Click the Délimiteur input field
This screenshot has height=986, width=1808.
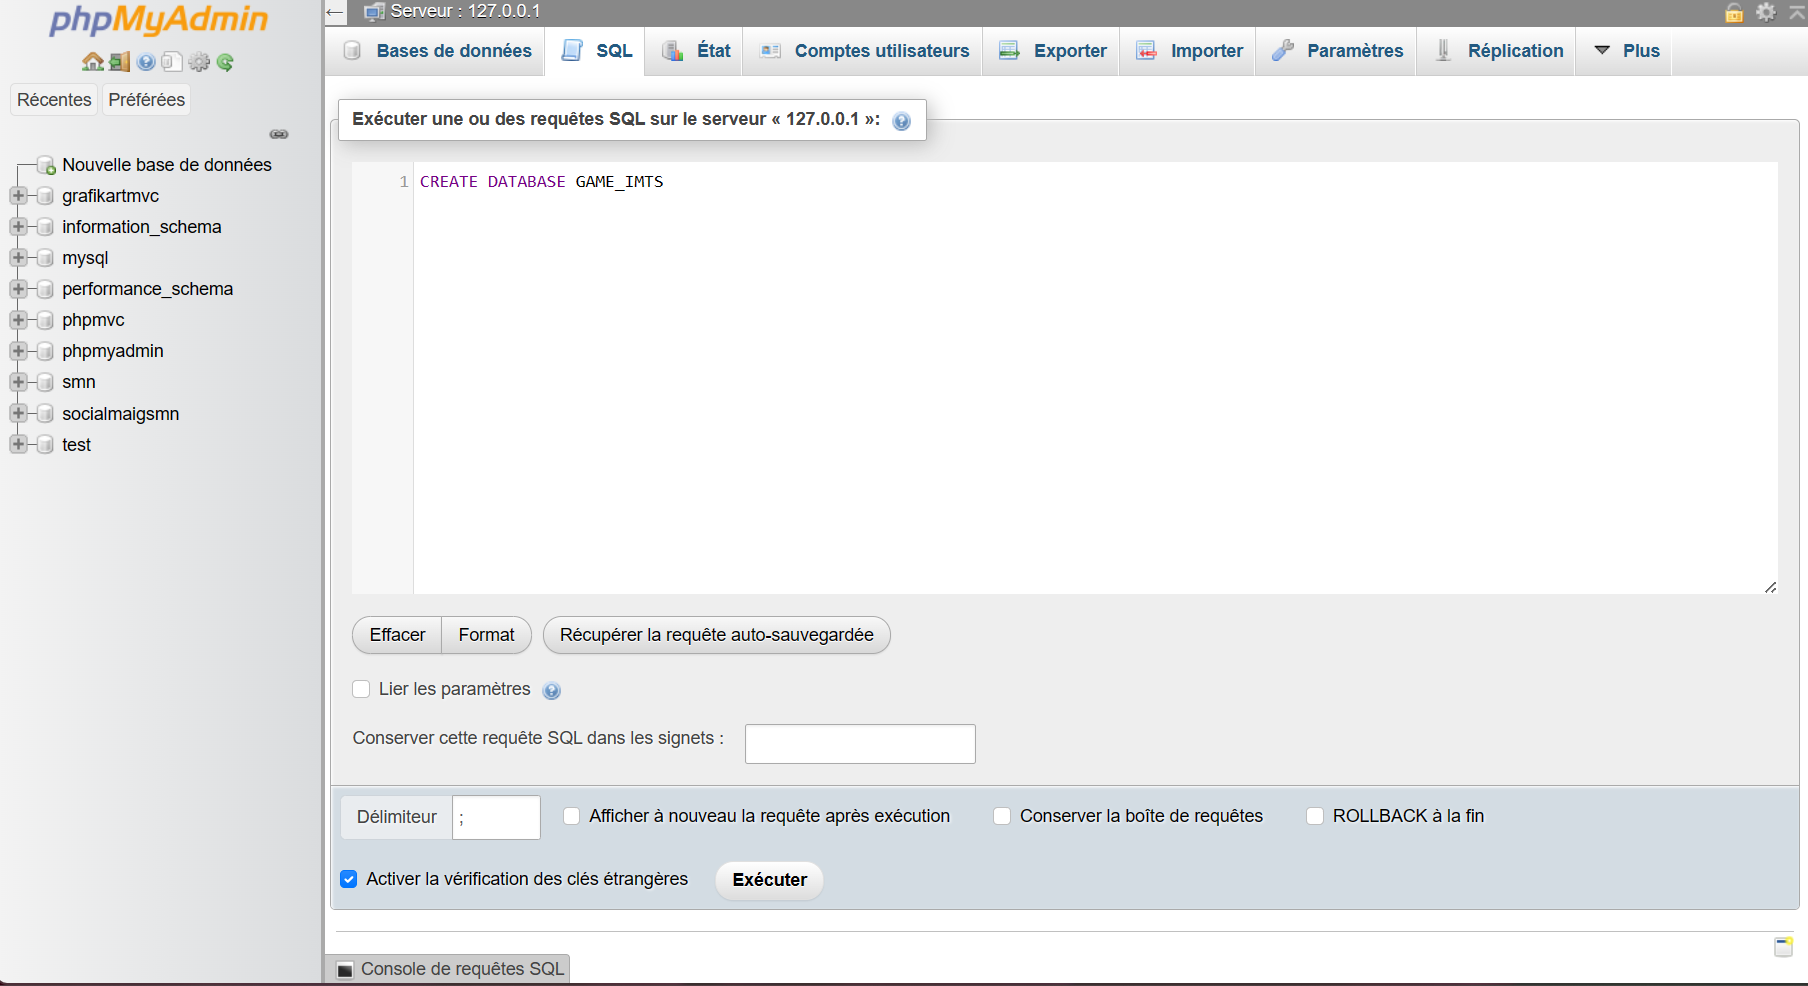(x=496, y=817)
